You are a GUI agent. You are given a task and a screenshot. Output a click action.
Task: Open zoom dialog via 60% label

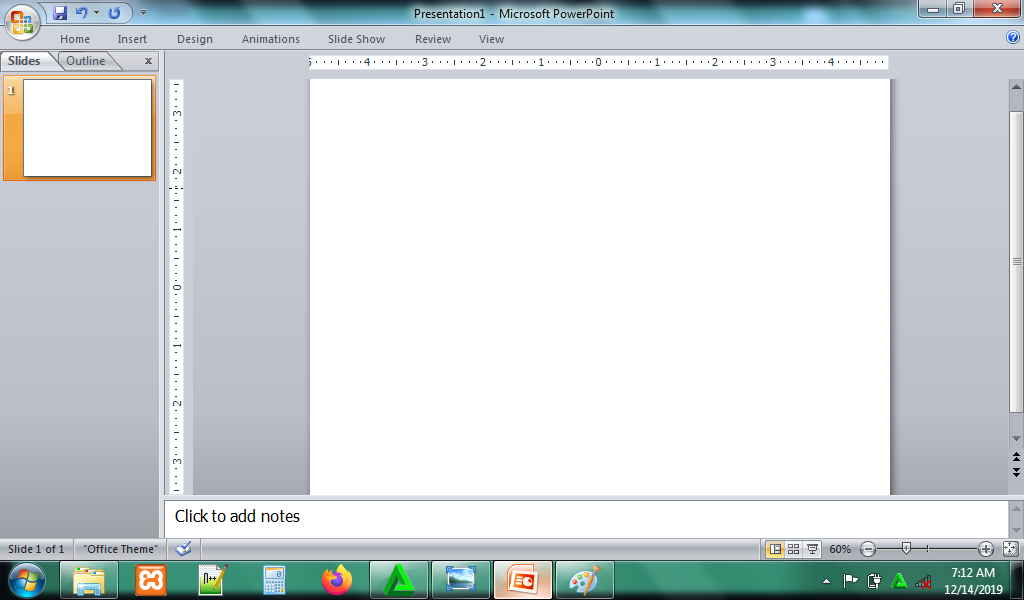pyautogui.click(x=840, y=550)
